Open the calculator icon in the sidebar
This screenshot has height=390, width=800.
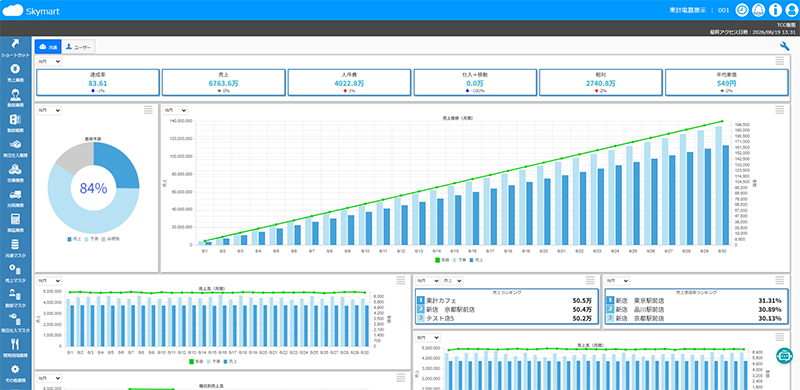(x=15, y=219)
